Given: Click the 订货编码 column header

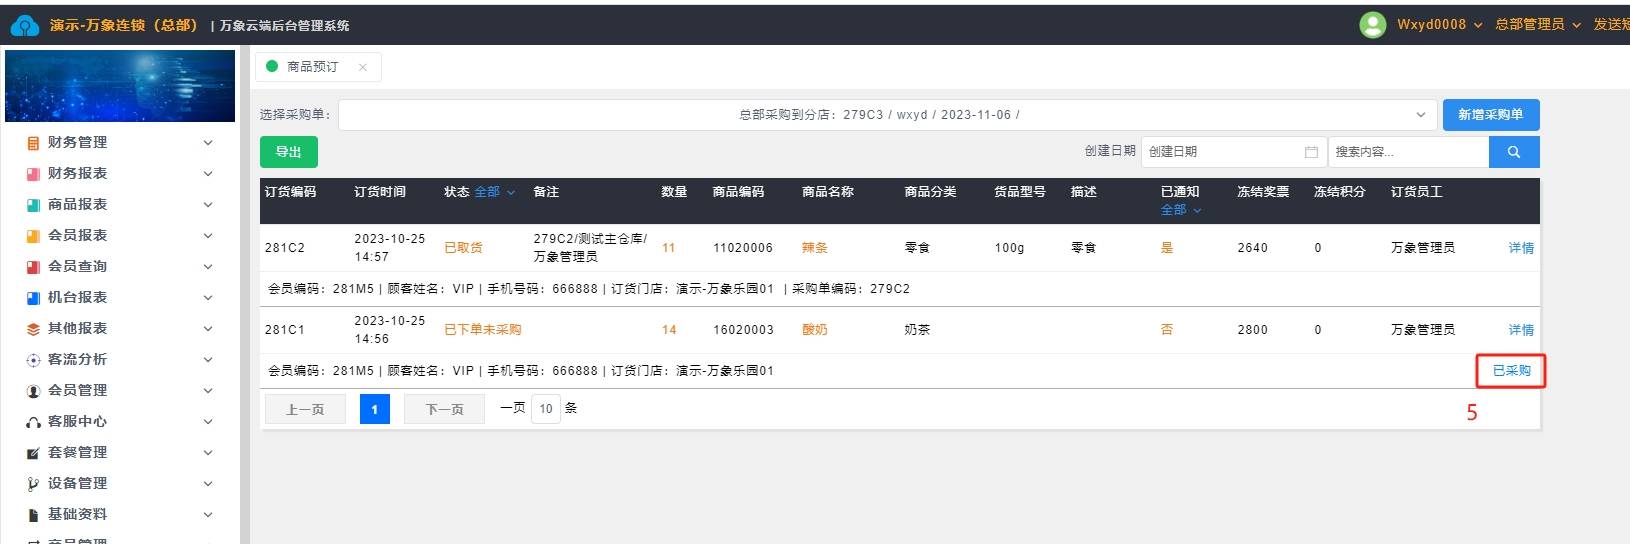Looking at the screenshot, I should [x=290, y=192].
